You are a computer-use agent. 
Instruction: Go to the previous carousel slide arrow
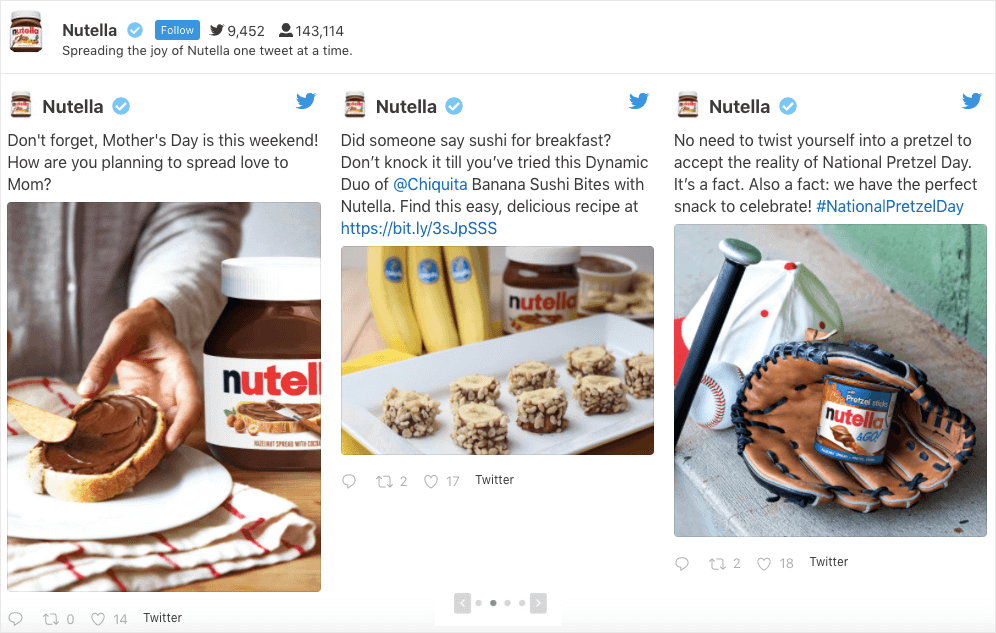tap(462, 603)
